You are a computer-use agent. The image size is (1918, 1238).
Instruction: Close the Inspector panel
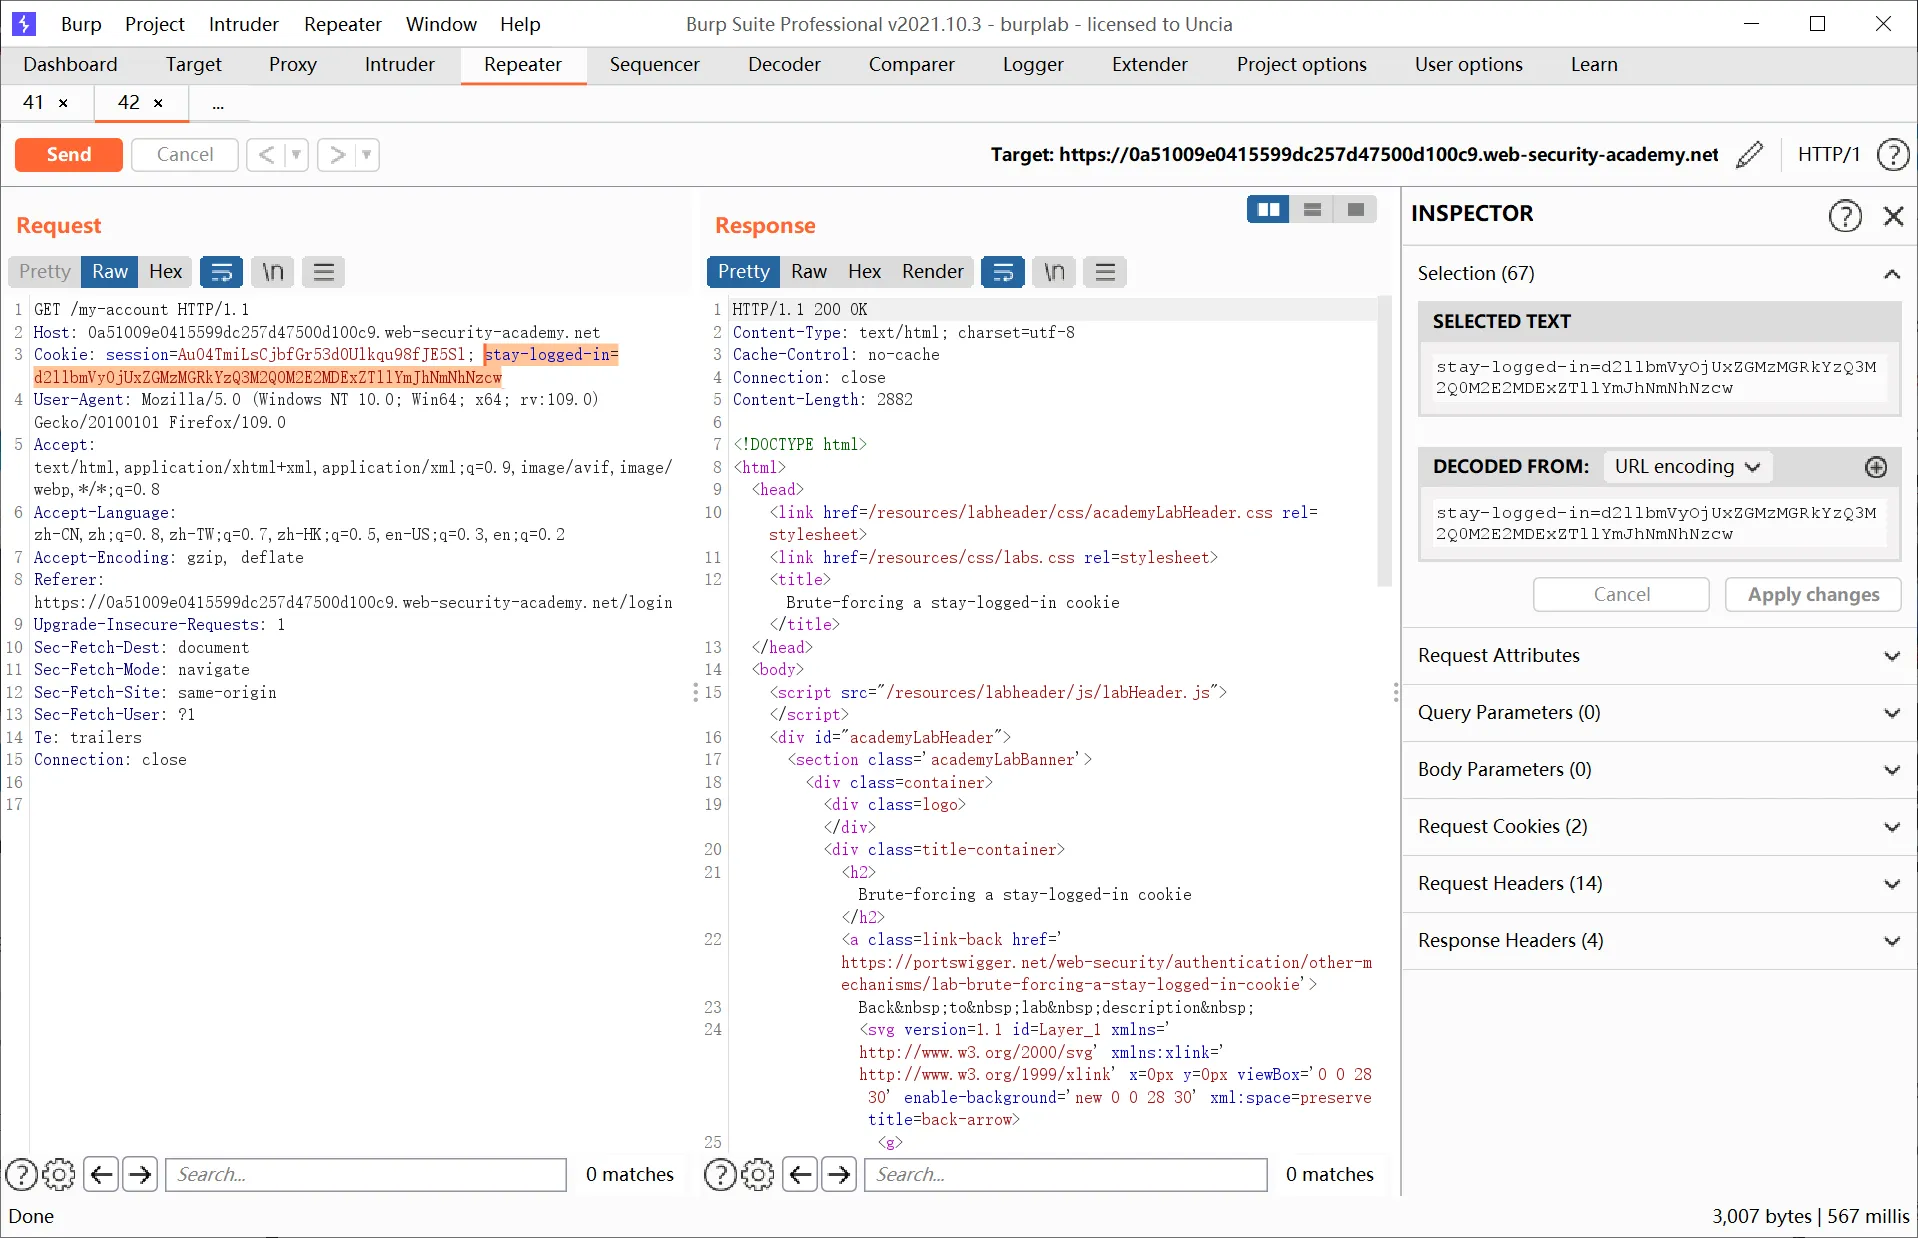(1893, 216)
